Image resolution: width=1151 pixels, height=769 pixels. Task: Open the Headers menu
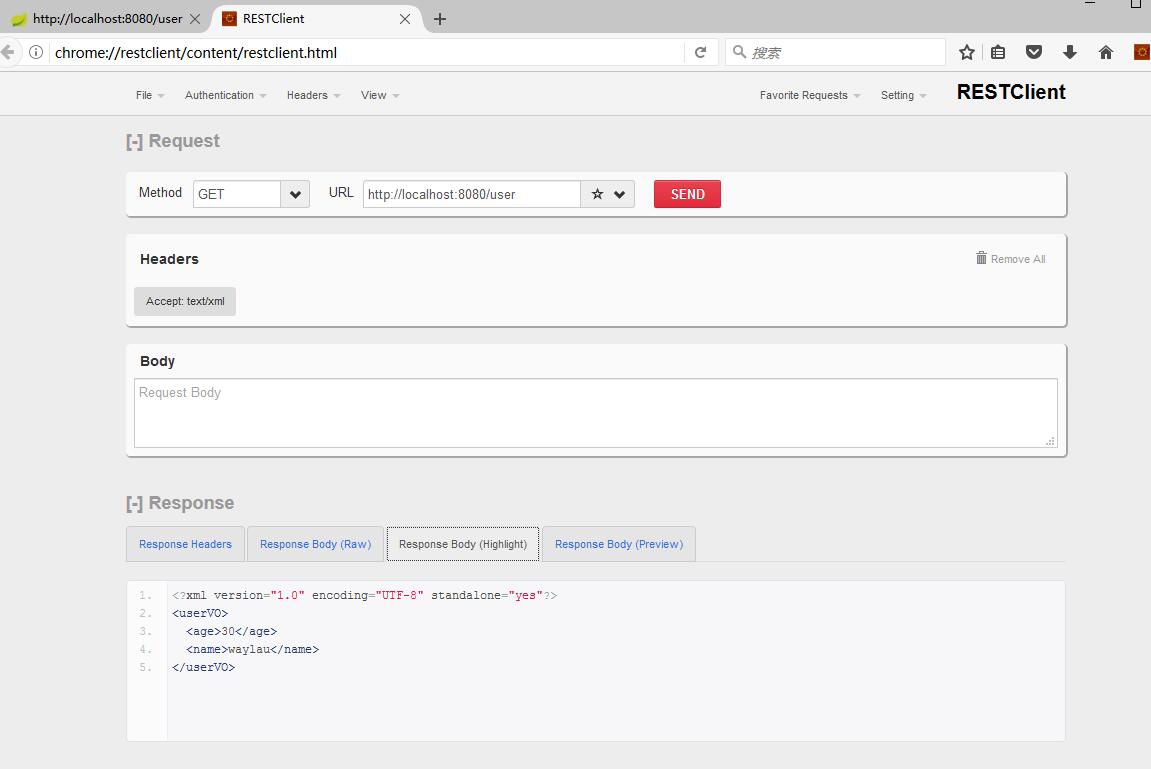coord(313,95)
